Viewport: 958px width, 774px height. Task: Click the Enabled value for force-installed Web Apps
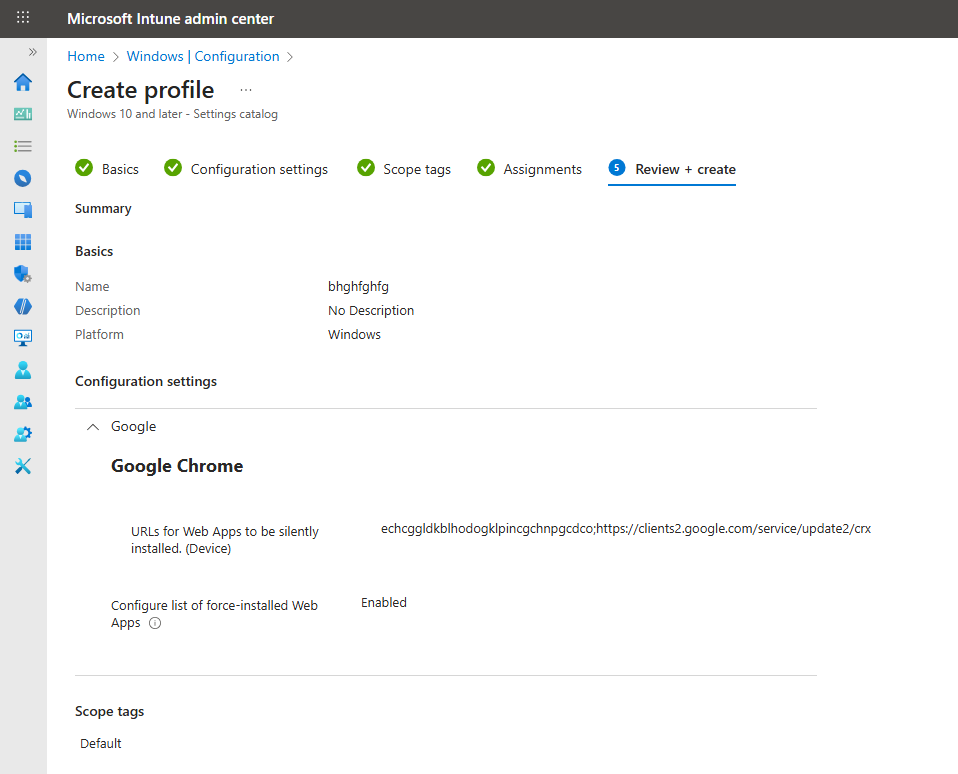point(384,602)
